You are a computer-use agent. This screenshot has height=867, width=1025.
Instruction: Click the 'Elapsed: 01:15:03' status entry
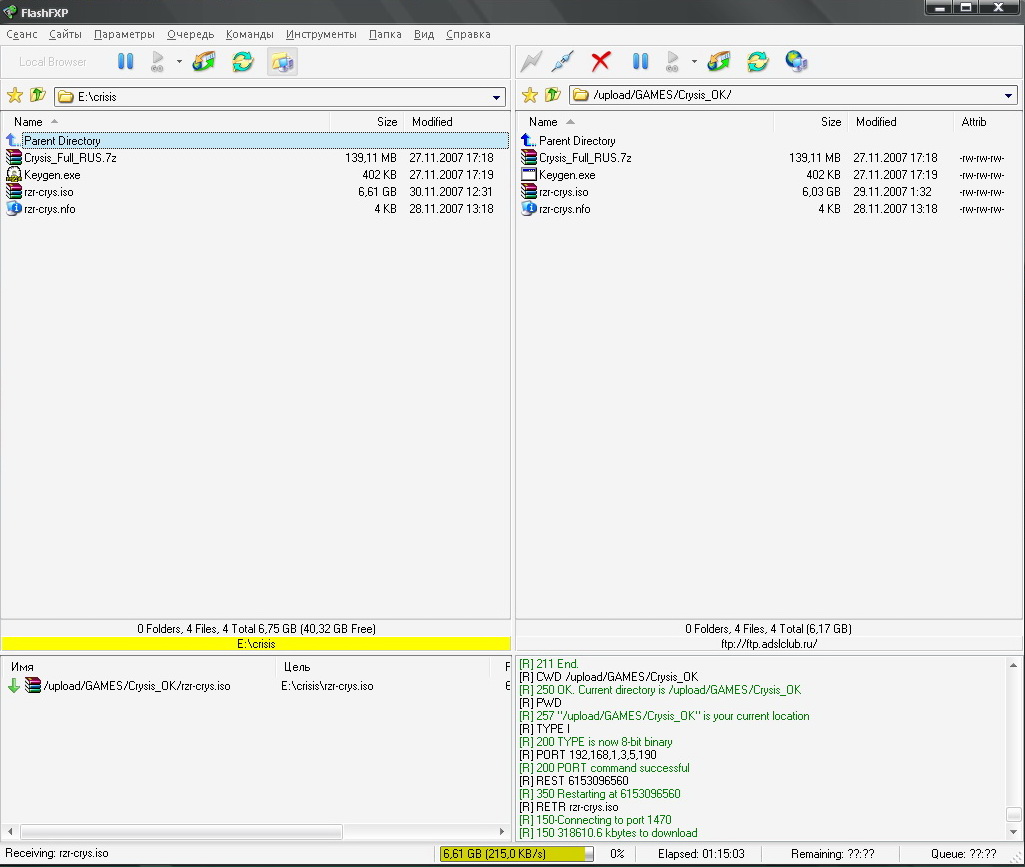tap(701, 853)
